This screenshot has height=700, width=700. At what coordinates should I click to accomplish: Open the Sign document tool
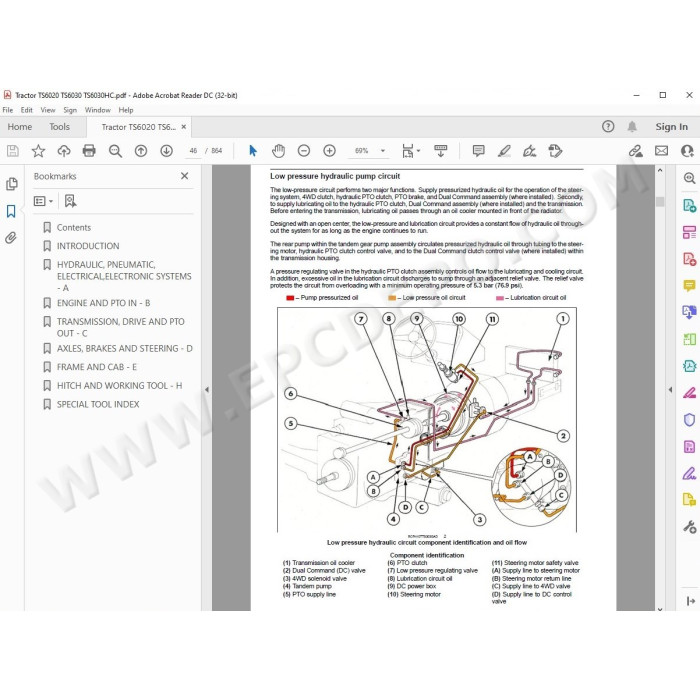click(x=529, y=151)
